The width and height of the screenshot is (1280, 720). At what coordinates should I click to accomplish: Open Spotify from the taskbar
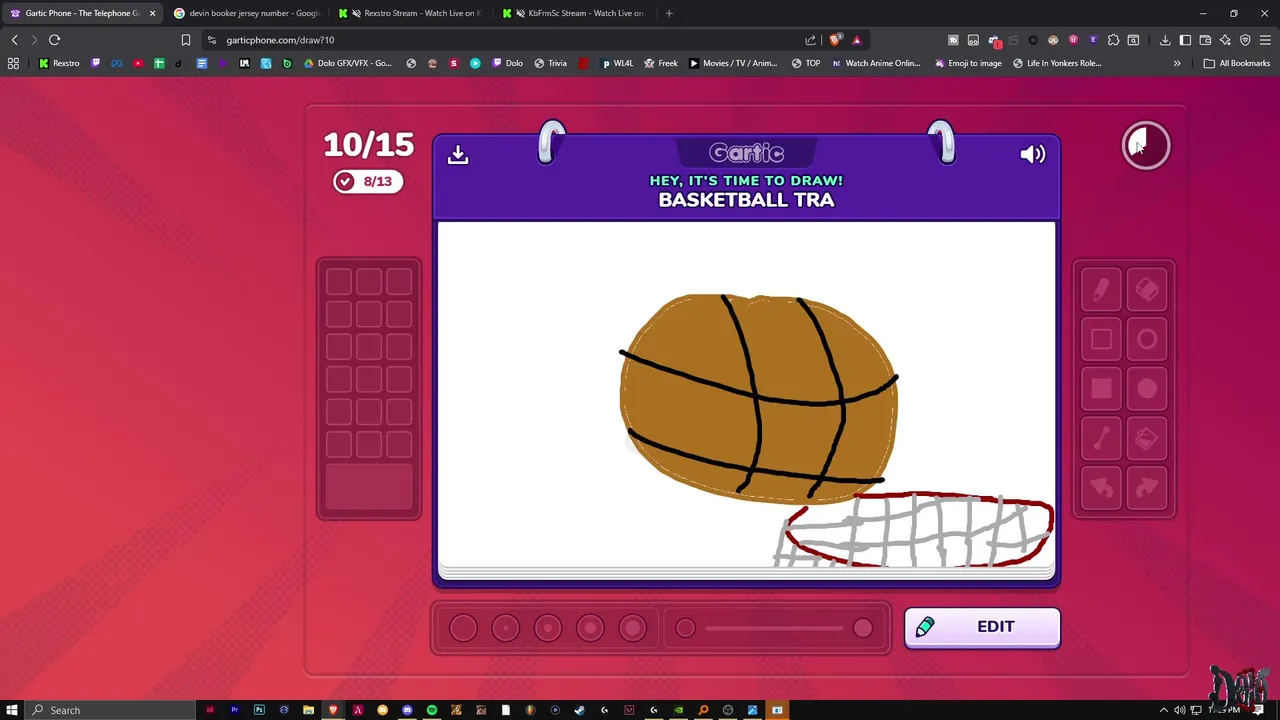point(432,710)
